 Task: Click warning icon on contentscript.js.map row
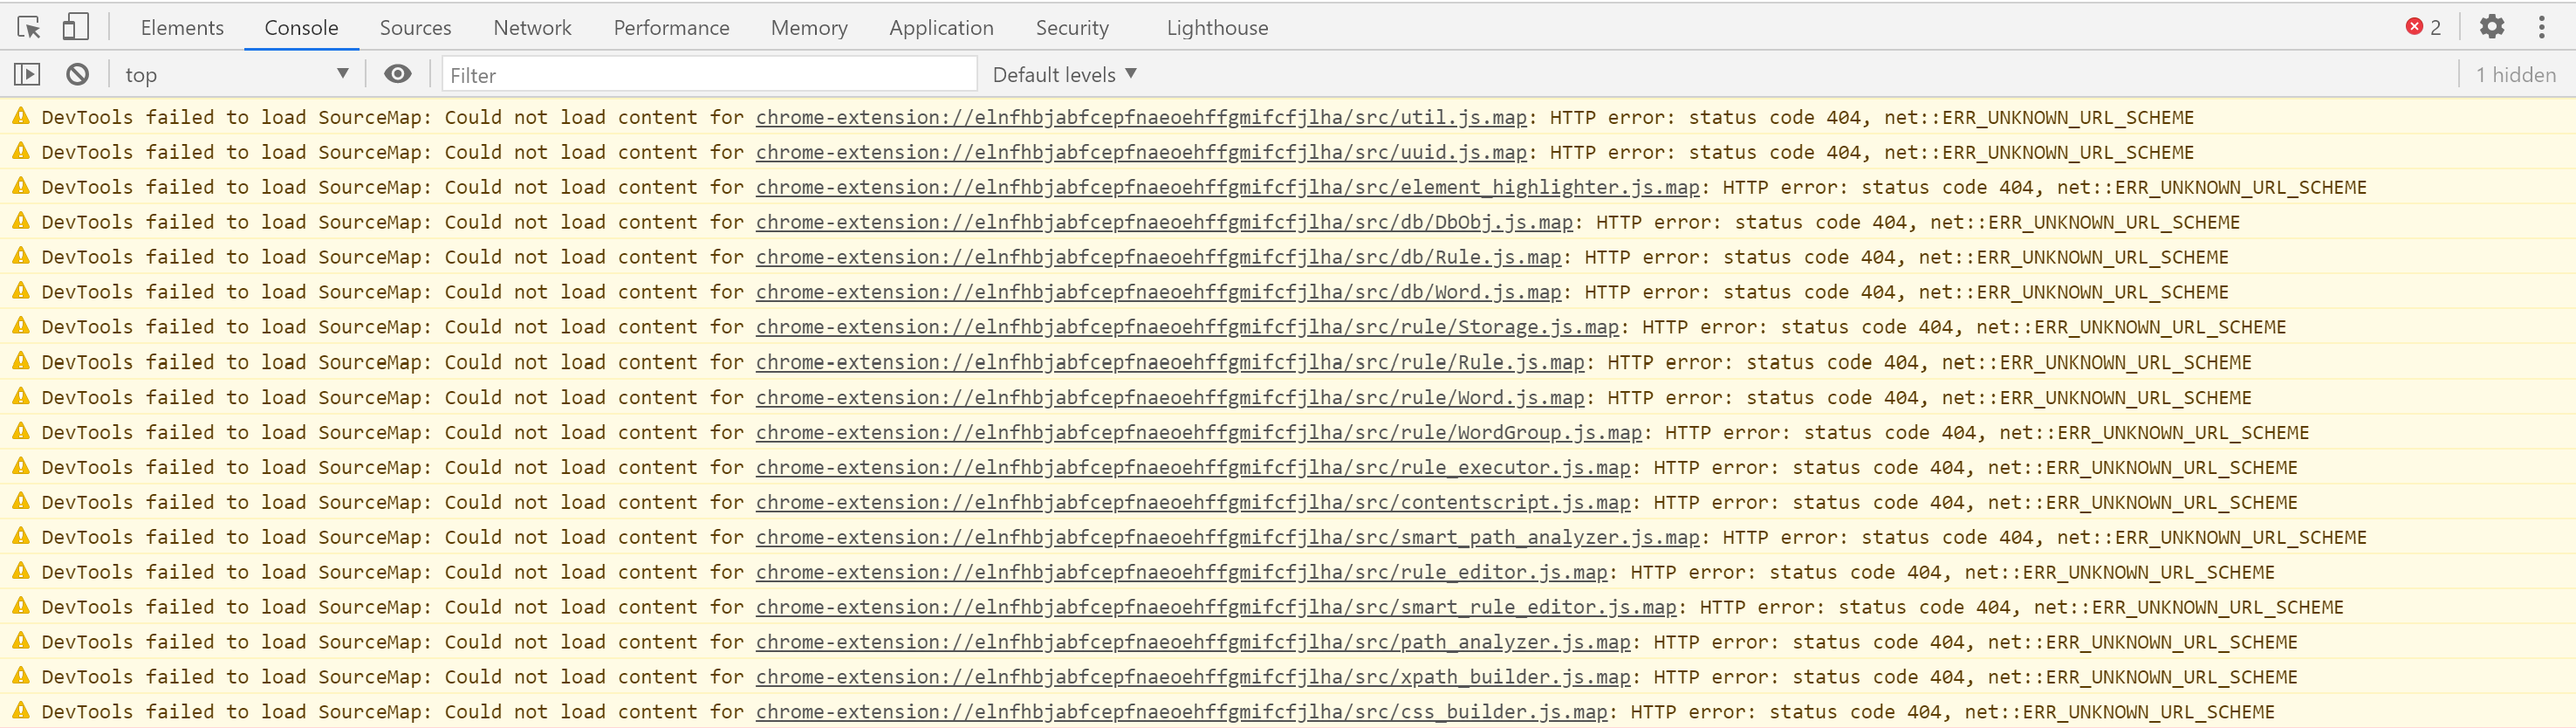pos(20,501)
